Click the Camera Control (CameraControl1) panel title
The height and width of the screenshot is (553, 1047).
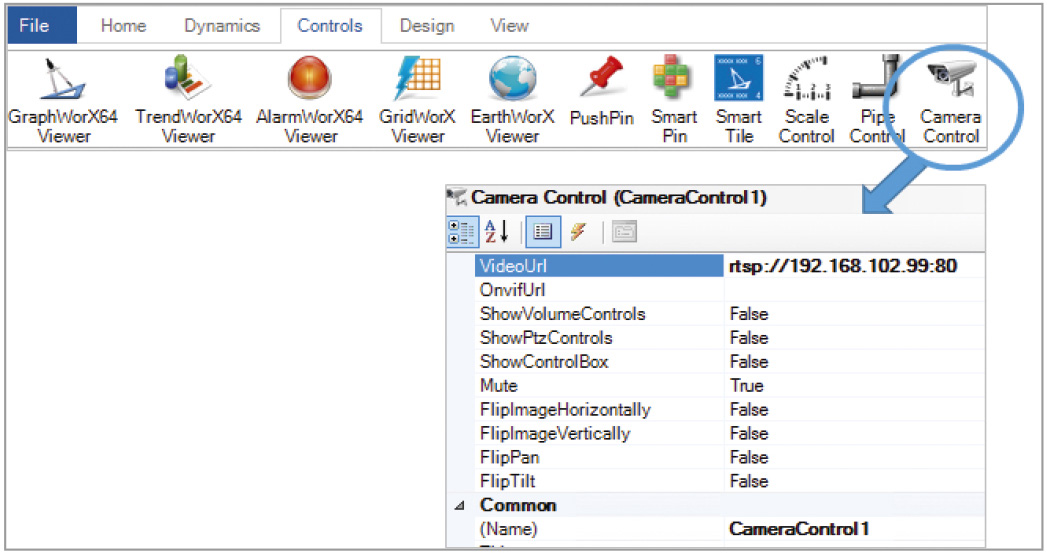(618, 198)
